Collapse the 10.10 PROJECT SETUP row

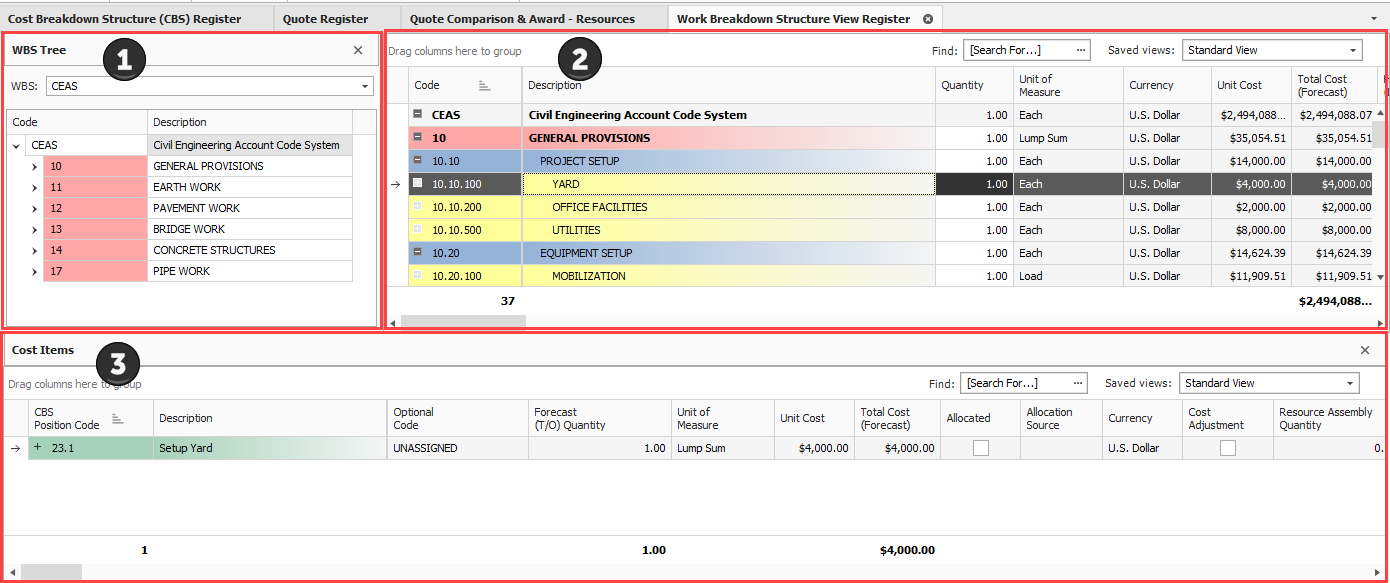click(418, 161)
